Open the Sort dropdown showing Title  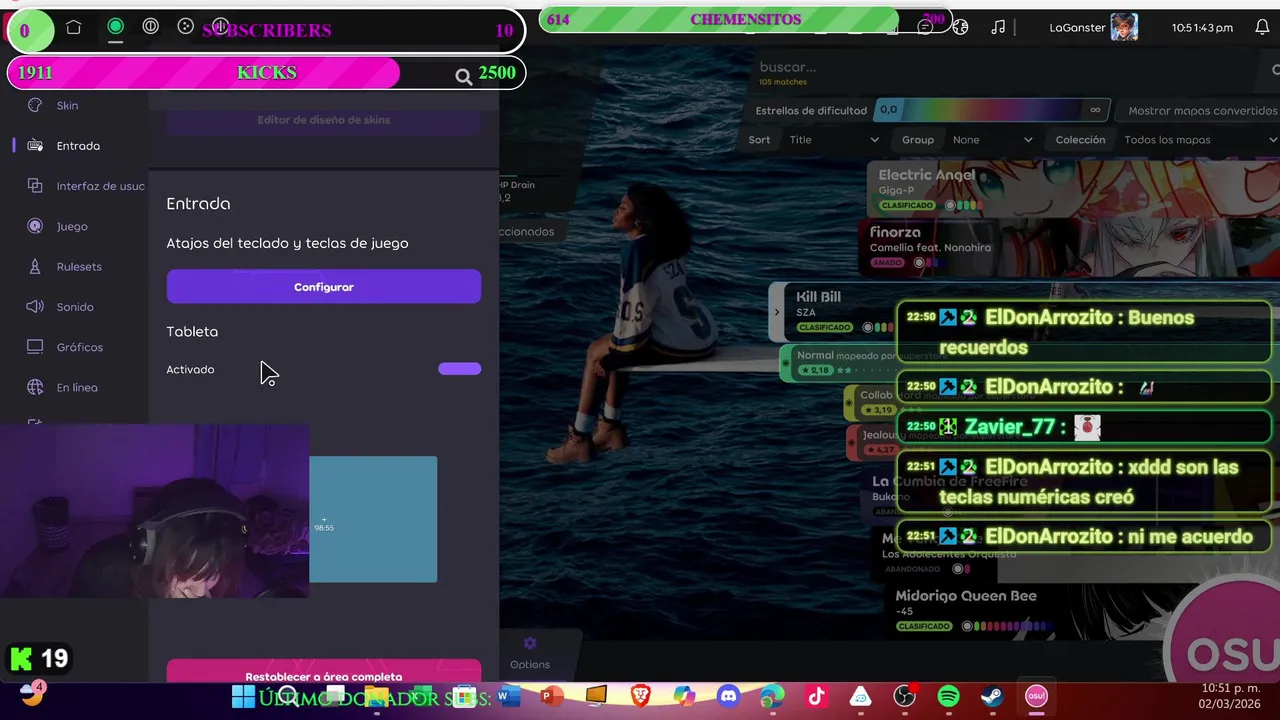pyautogui.click(x=833, y=140)
